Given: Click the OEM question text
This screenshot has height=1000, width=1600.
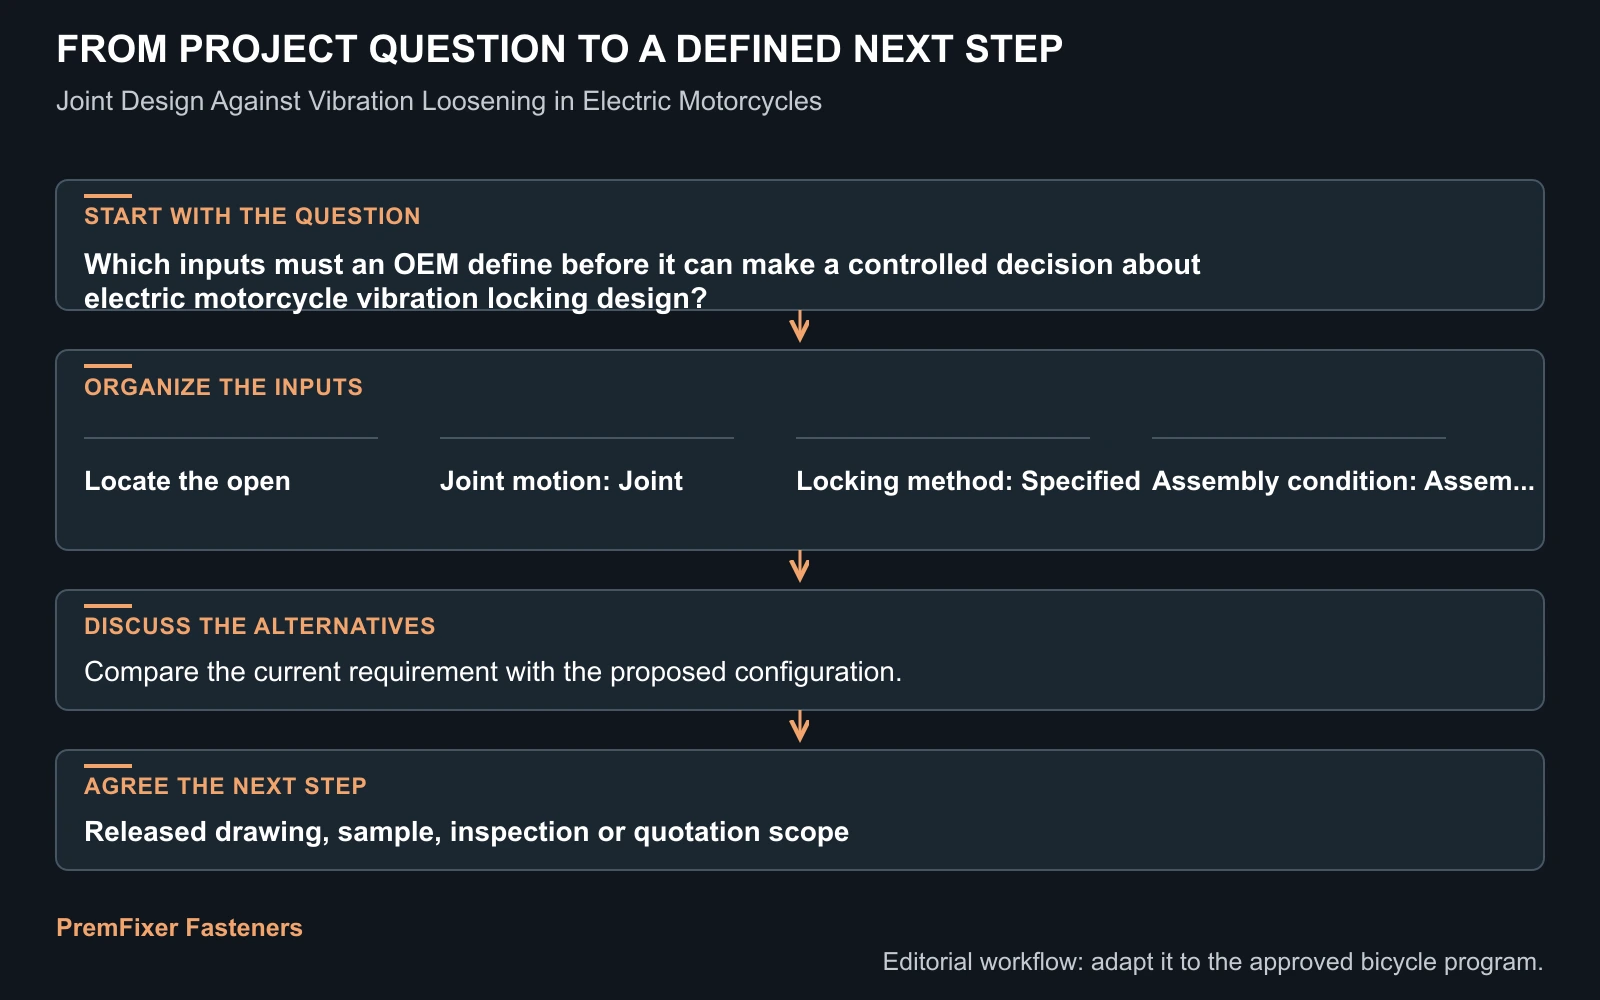Looking at the screenshot, I should pyautogui.click(x=642, y=281).
